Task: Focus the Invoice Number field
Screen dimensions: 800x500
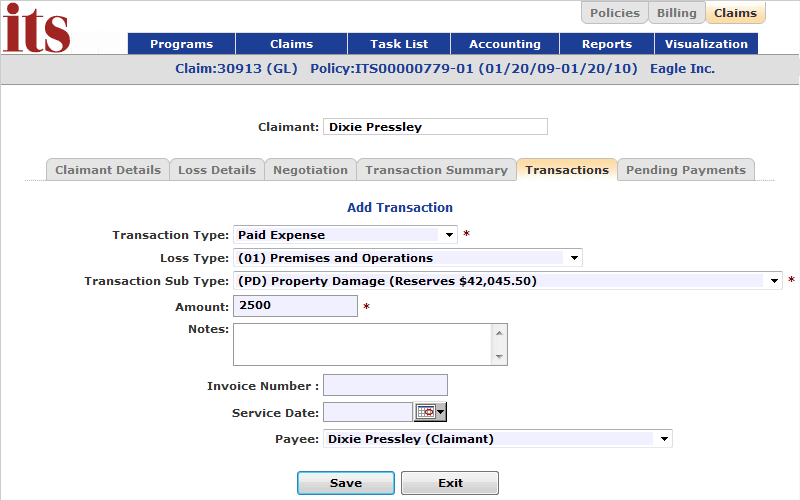Action: click(x=385, y=385)
